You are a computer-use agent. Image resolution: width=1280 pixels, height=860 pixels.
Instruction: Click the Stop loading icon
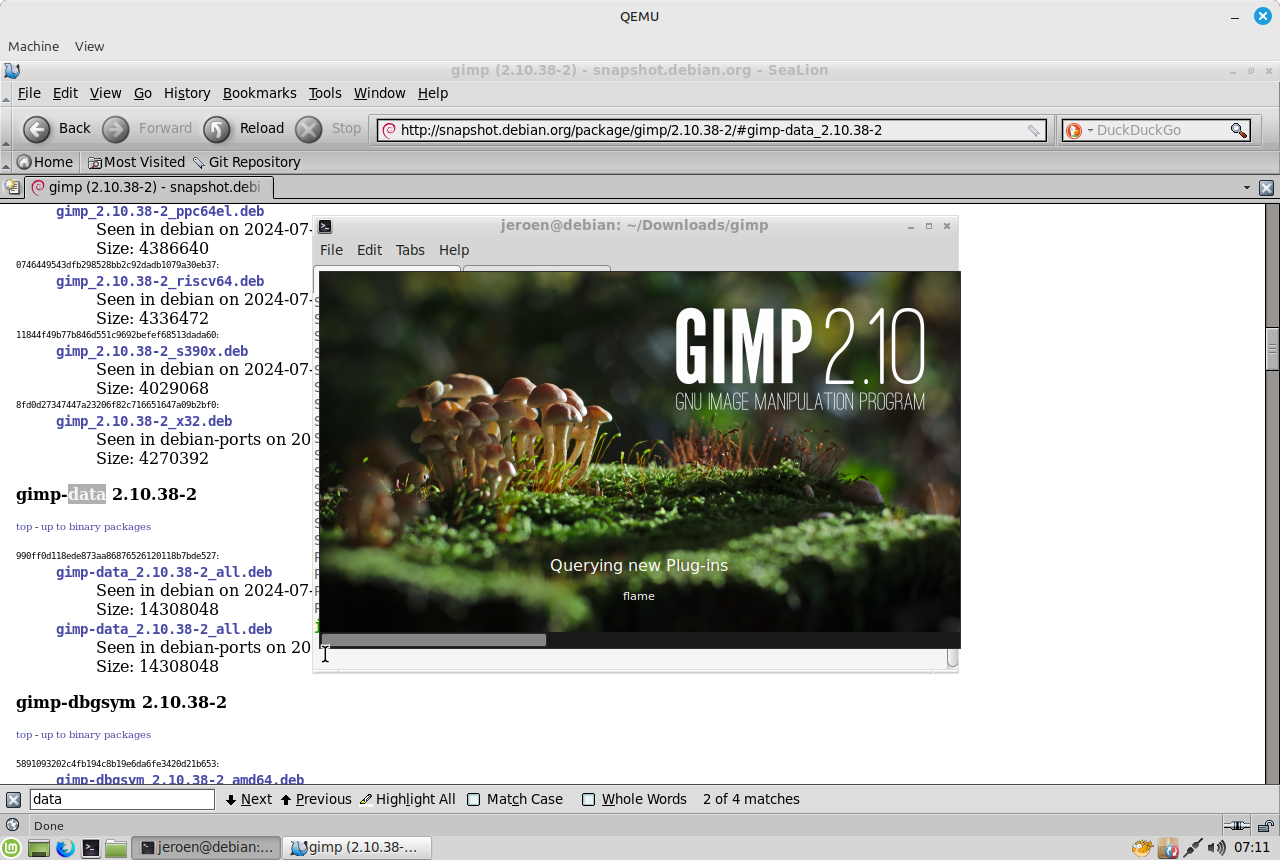coord(309,129)
